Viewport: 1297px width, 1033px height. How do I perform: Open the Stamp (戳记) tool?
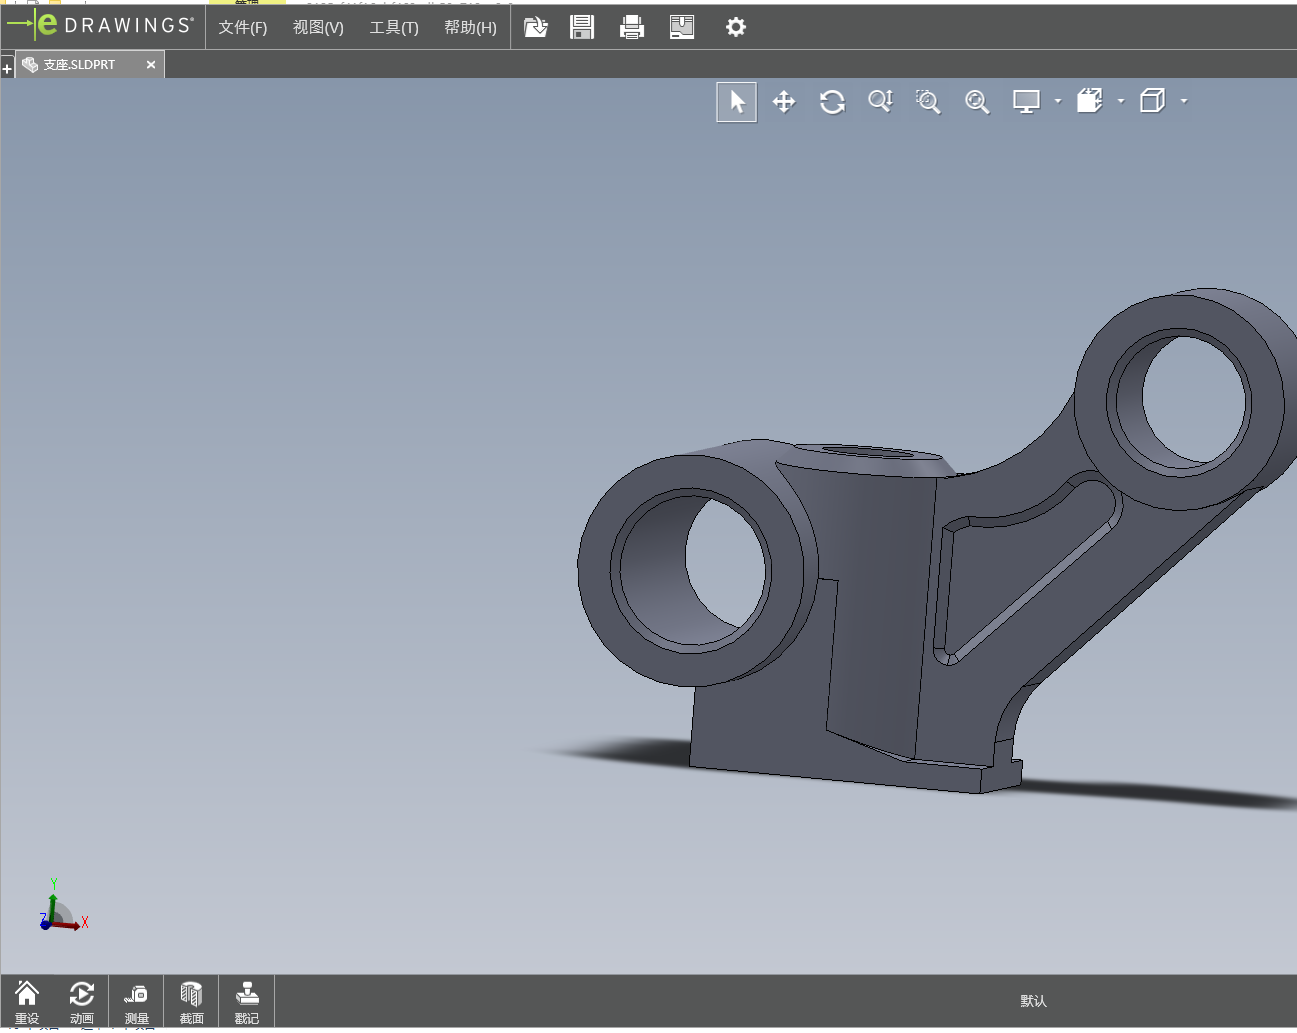click(246, 1001)
